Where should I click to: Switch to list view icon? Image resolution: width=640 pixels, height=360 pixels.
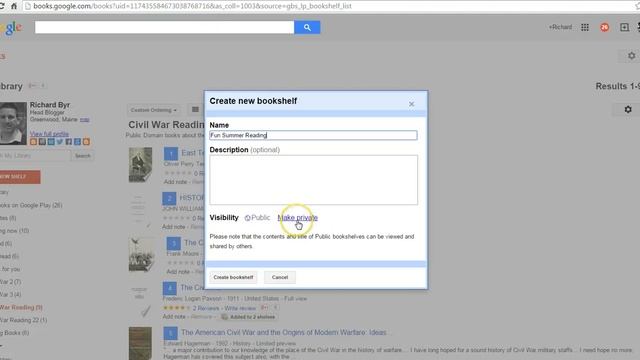[195, 109]
